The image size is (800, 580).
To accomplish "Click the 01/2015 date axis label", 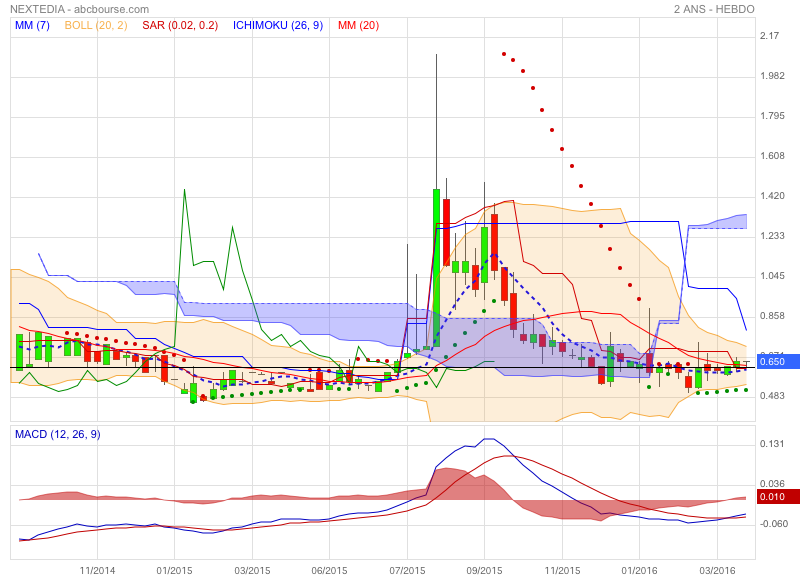I will pyautogui.click(x=174, y=570).
